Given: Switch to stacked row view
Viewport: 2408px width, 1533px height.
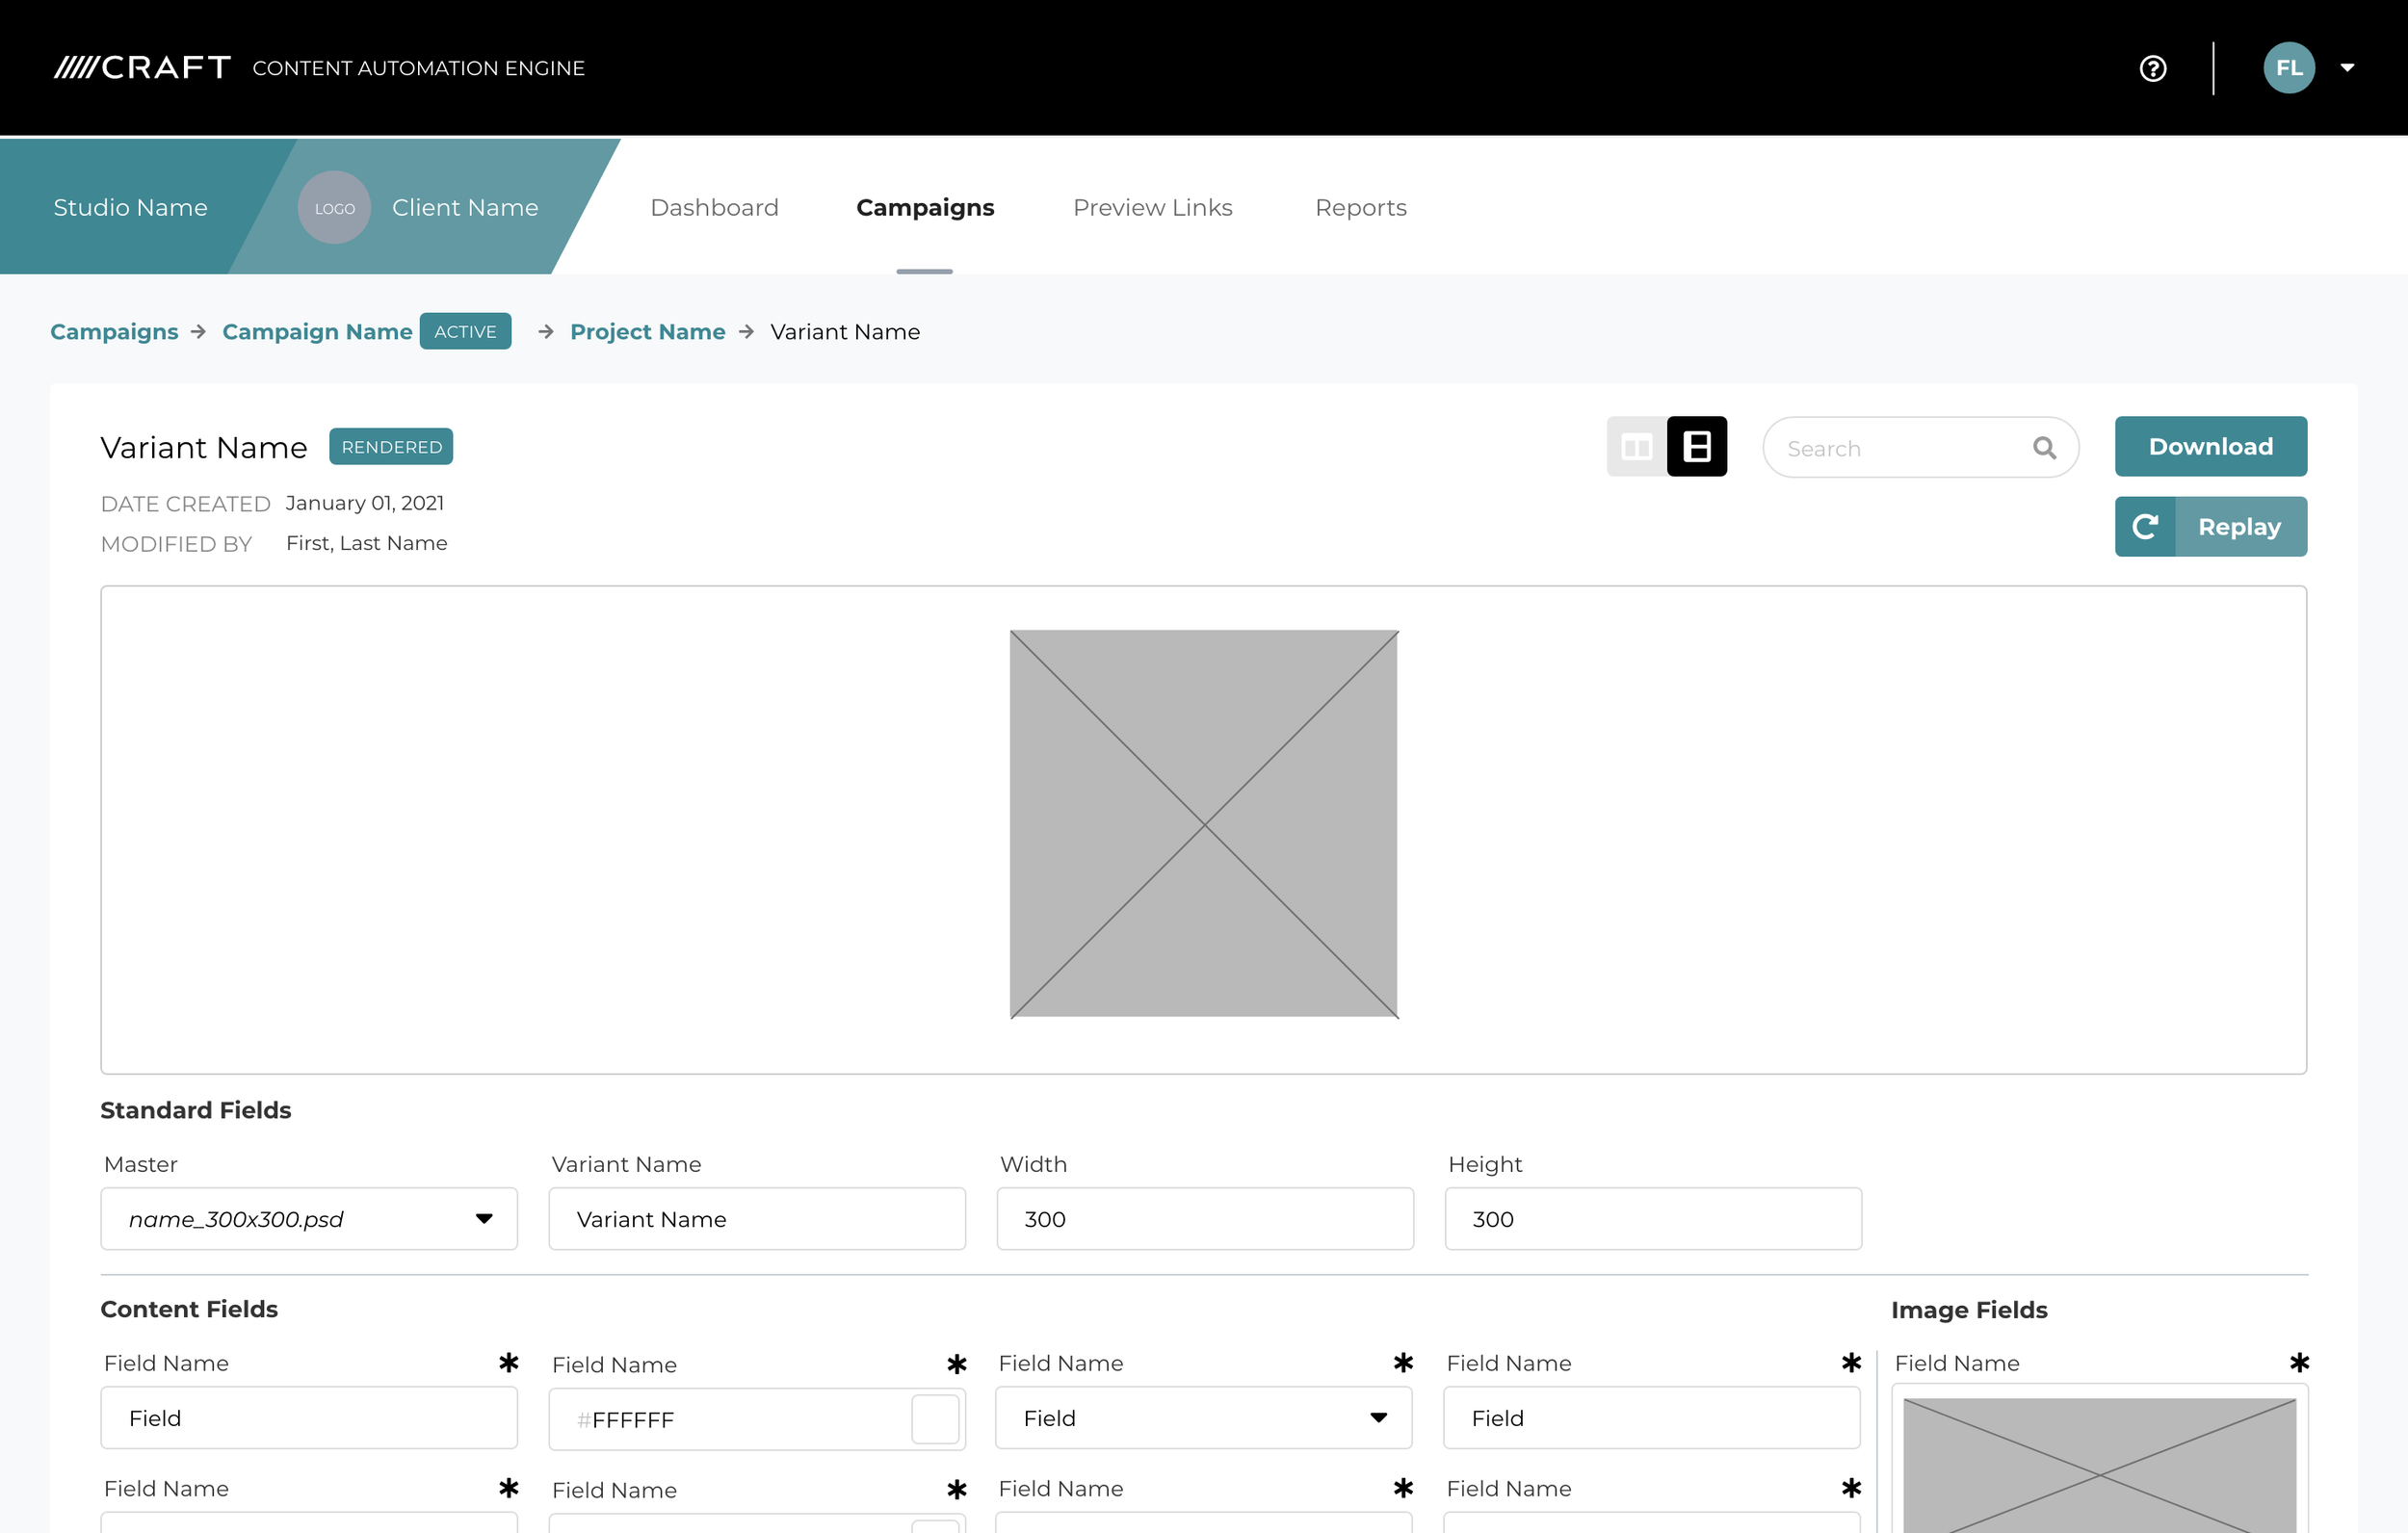Looking at the screenshot, I should pos(1696,447).
